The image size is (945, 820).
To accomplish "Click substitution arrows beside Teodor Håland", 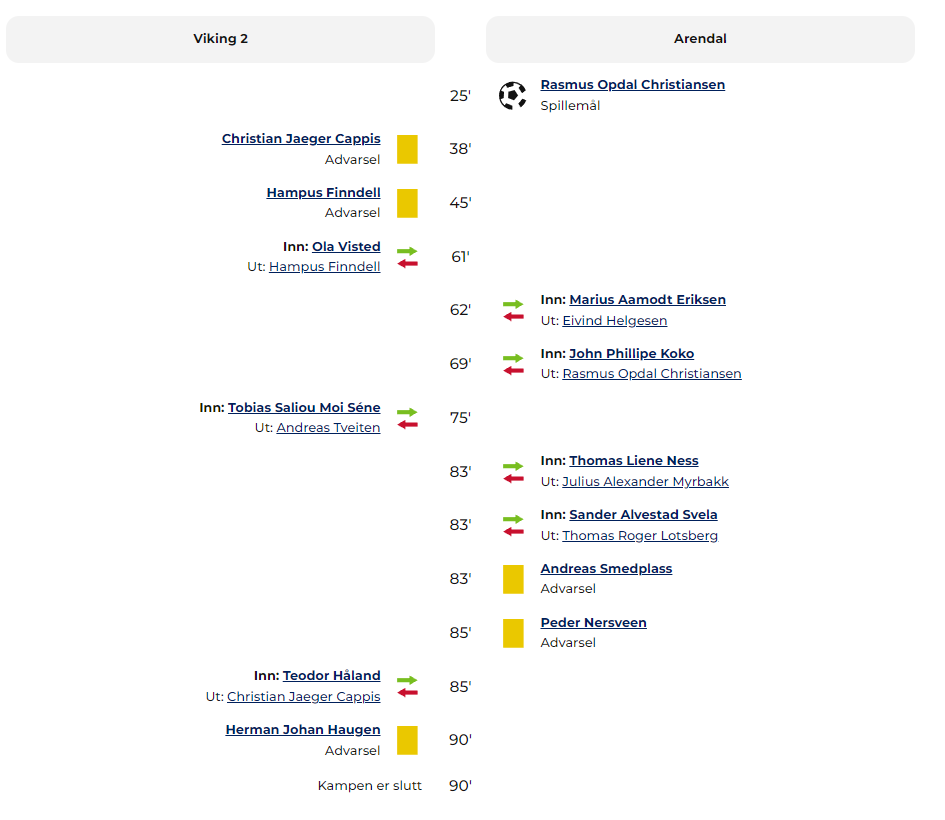I will (407, 686).
